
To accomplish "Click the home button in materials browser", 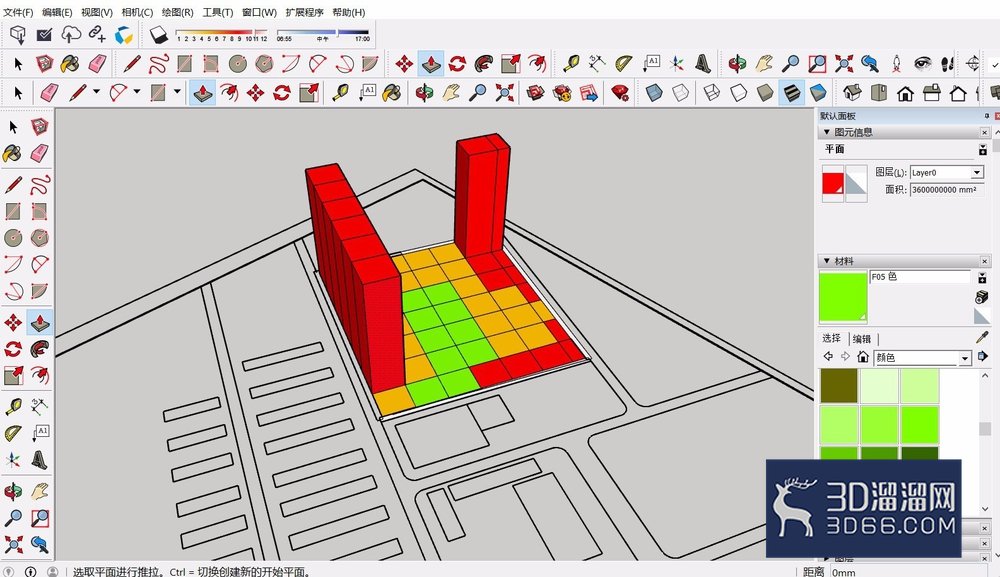I will pos(863,356).
